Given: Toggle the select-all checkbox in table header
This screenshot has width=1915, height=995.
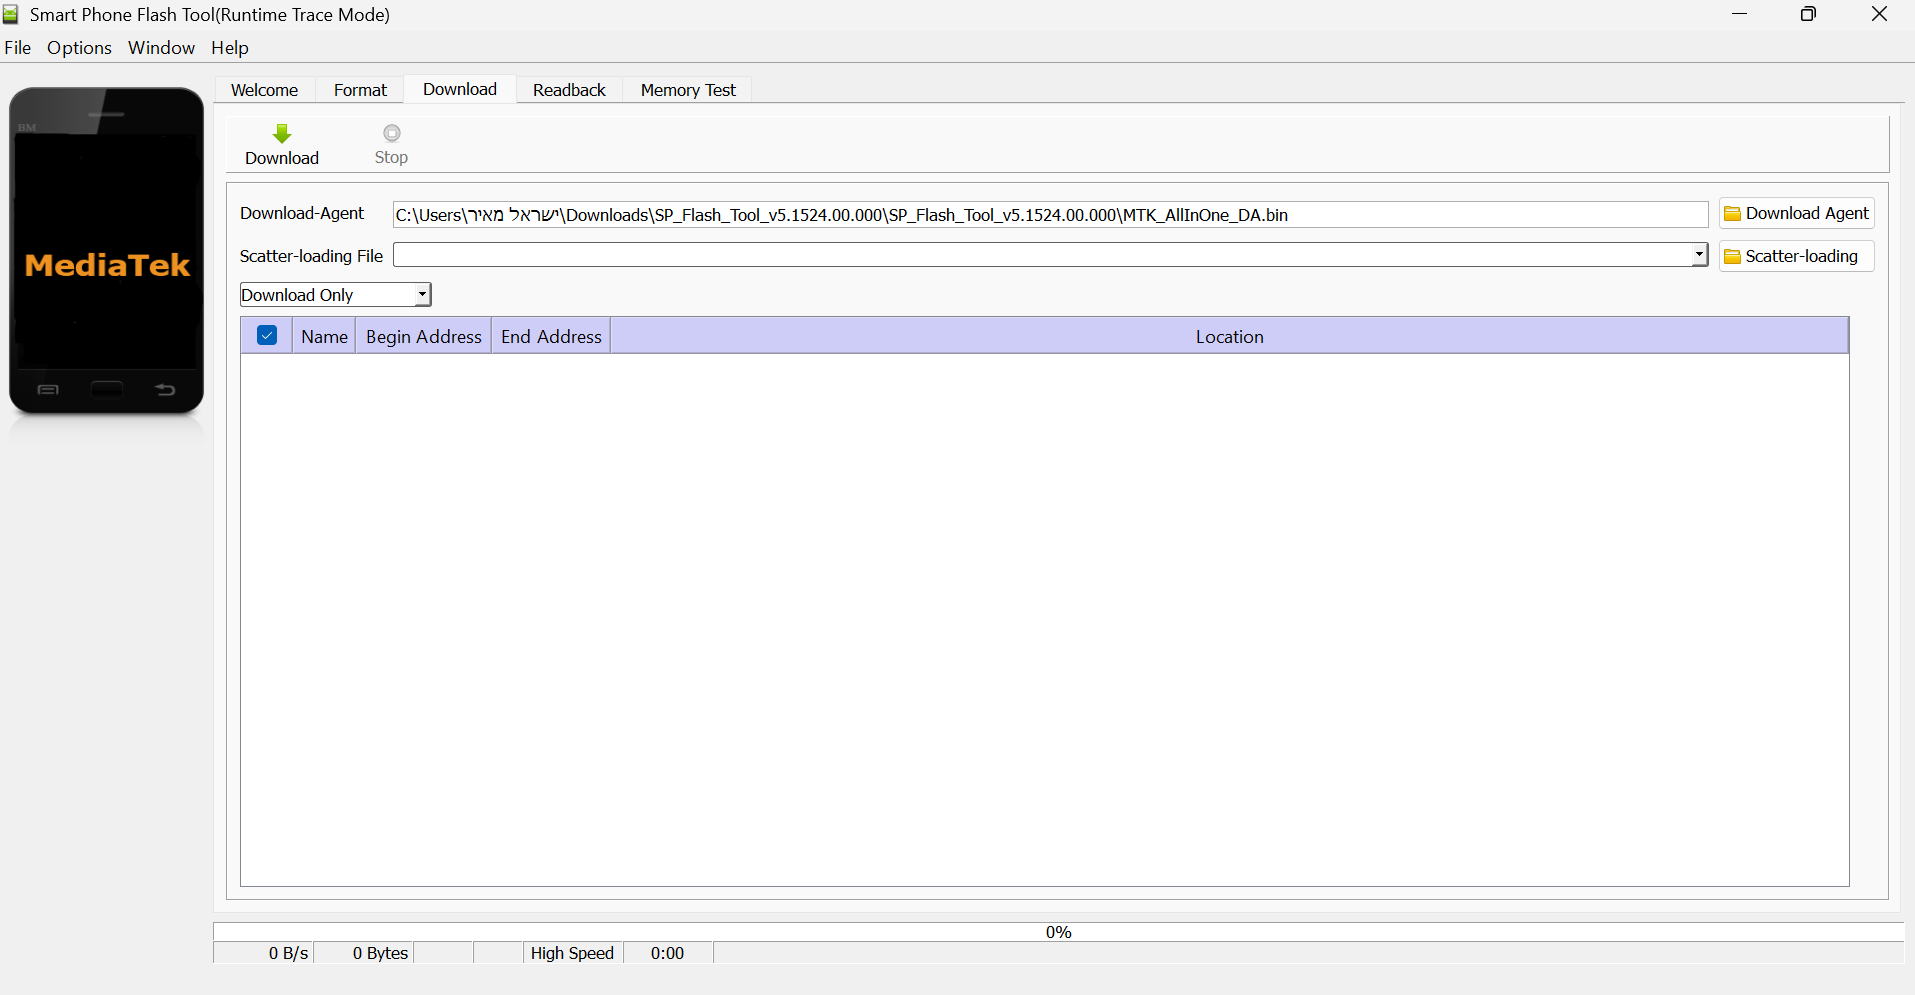Looking at the screenshot, I should (267, 336).
